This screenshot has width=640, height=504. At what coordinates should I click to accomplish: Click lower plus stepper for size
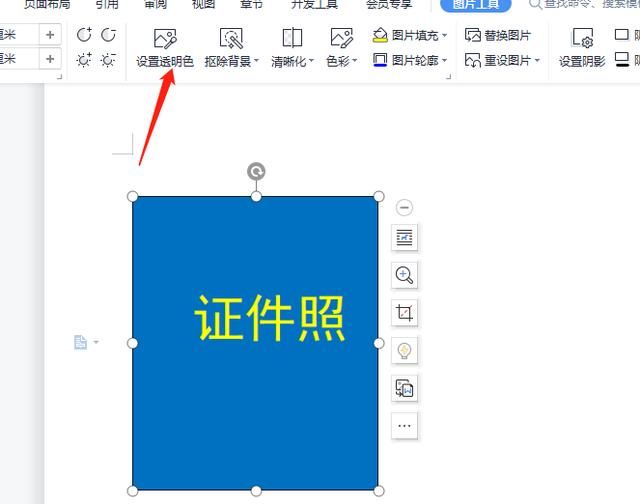coord(50,59)
